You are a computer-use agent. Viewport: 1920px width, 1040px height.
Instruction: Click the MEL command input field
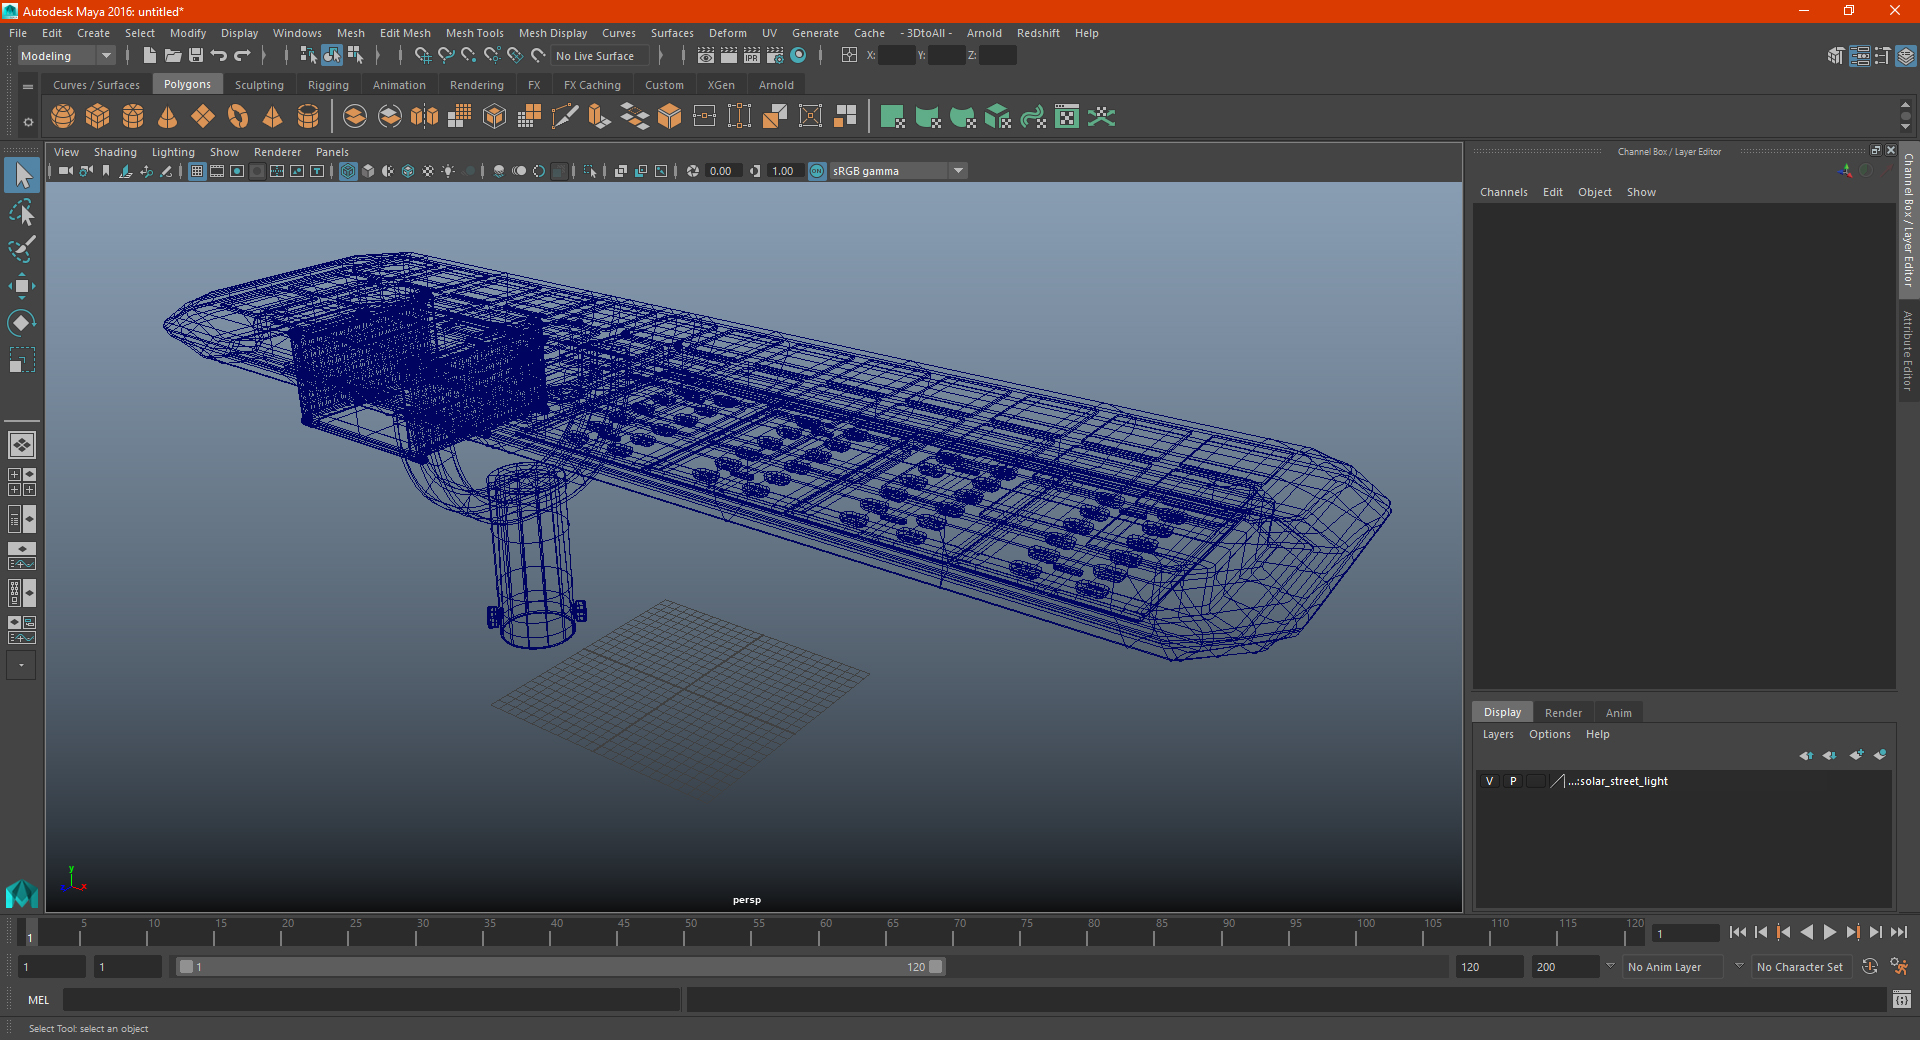point(372,999)
